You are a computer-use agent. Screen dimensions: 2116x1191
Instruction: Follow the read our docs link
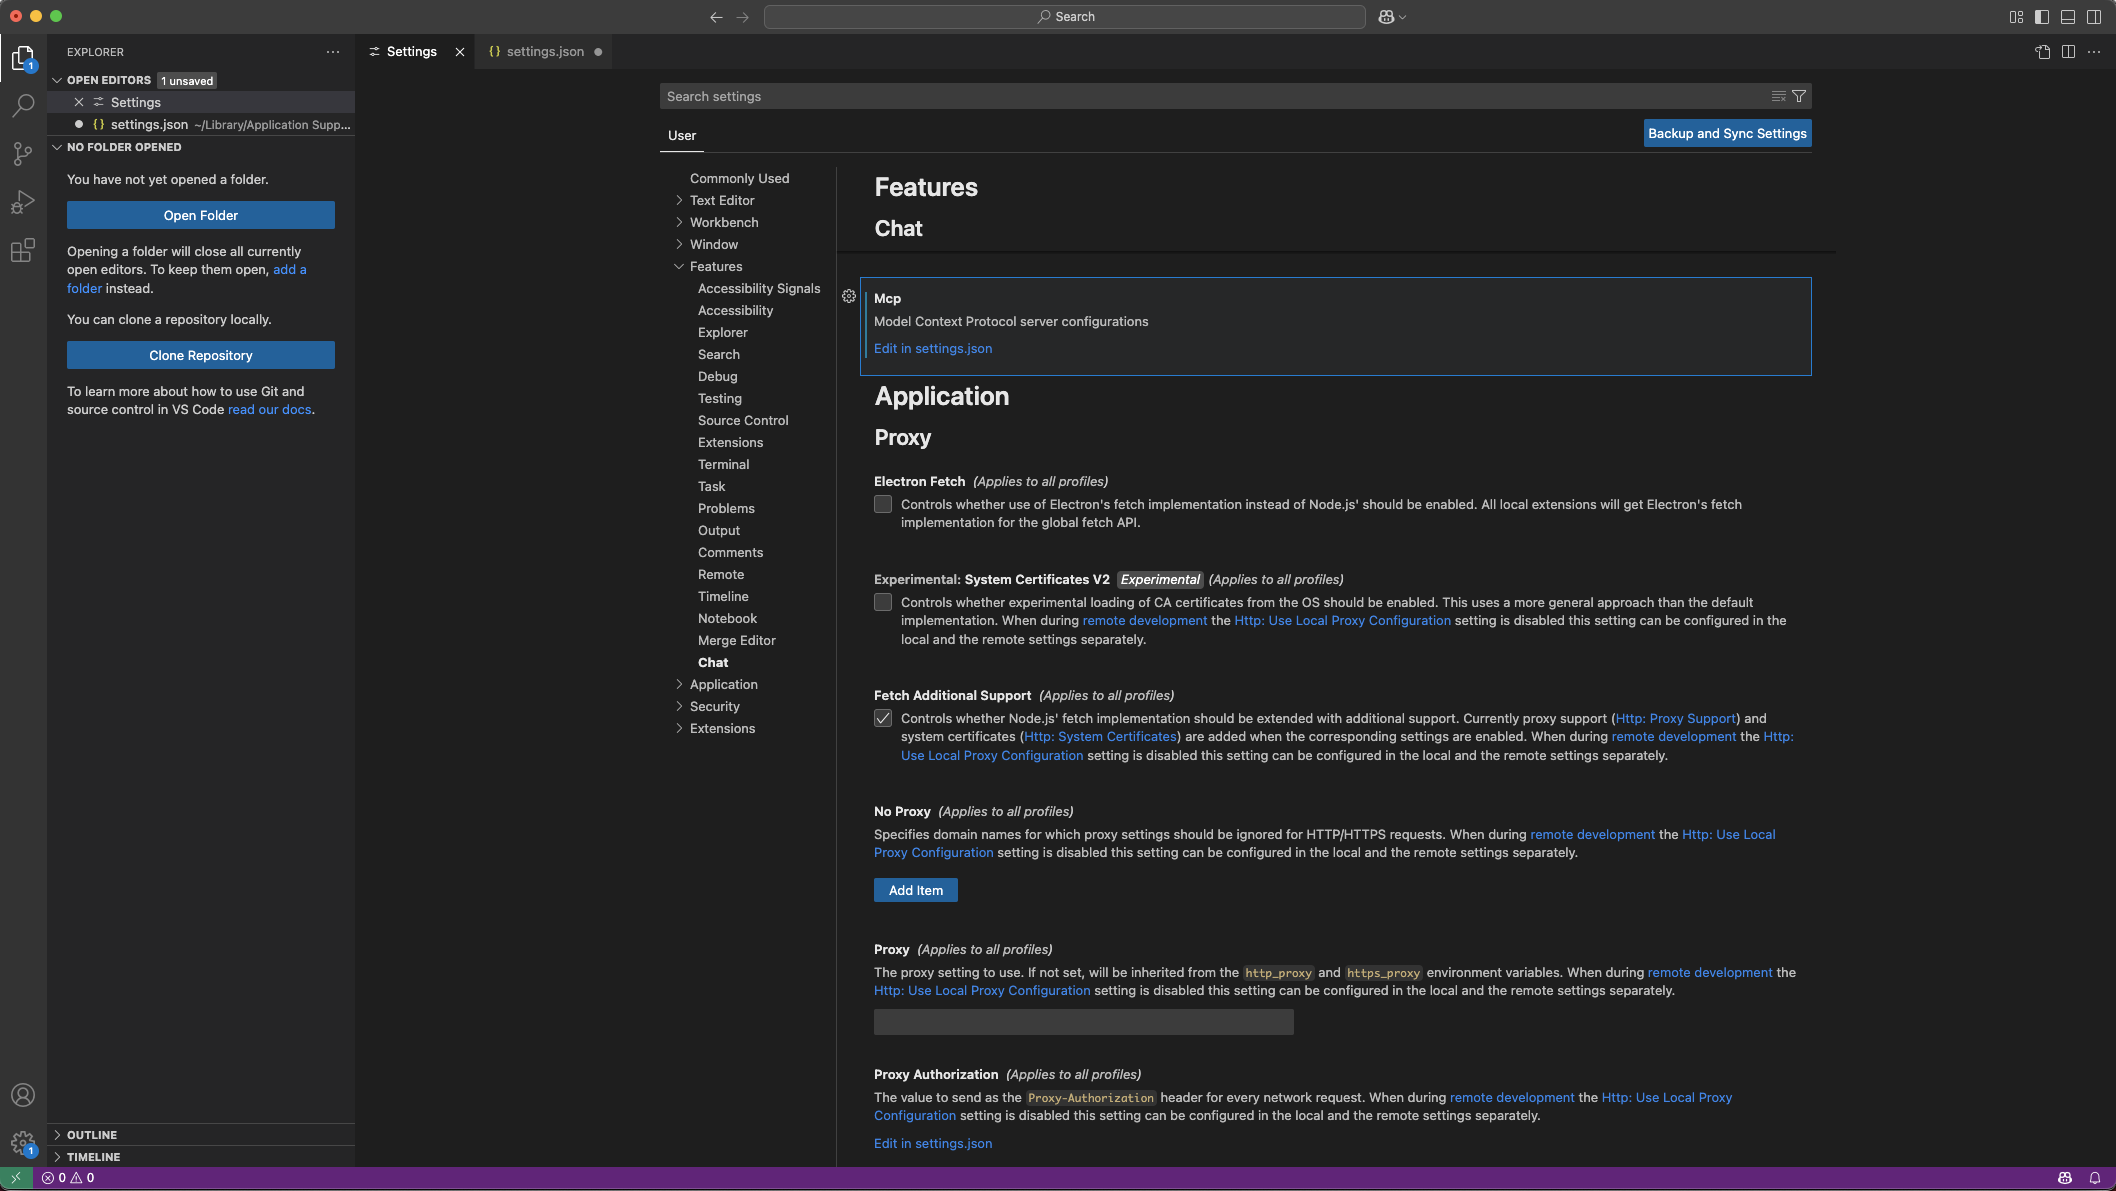click(x=269, y=409)
